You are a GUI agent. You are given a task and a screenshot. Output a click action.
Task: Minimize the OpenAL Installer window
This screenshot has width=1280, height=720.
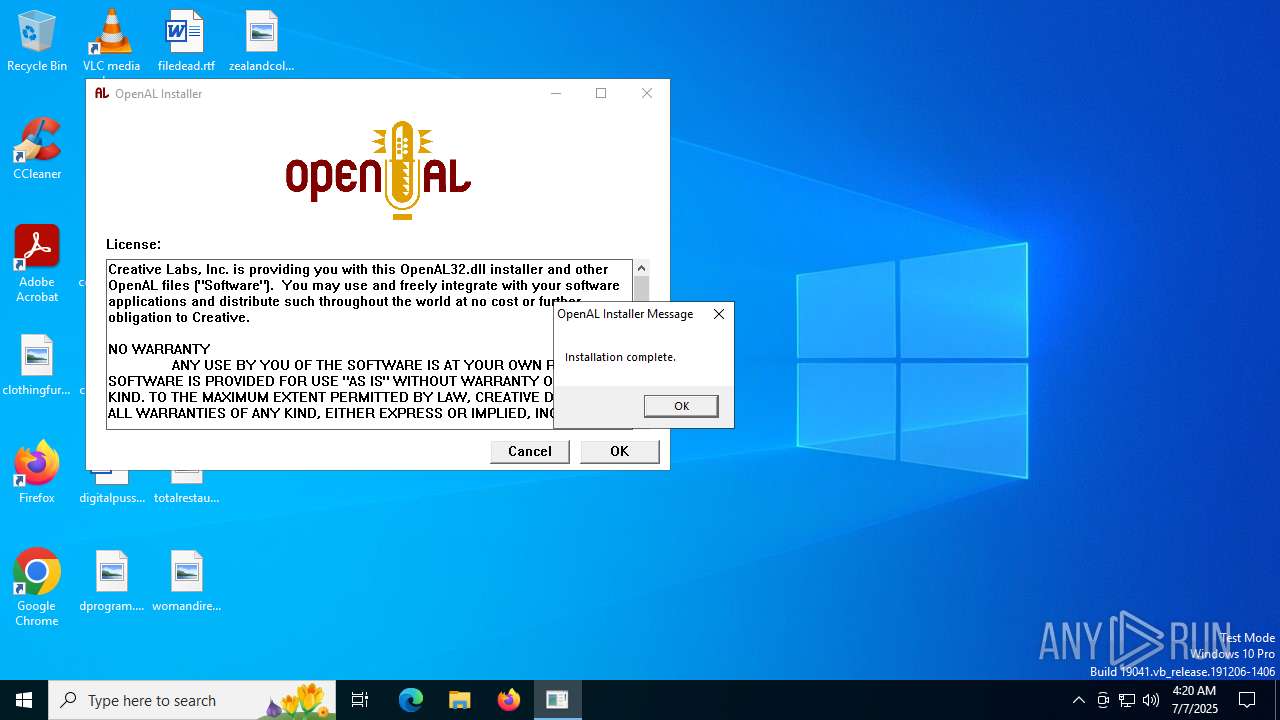coord(555,93)
